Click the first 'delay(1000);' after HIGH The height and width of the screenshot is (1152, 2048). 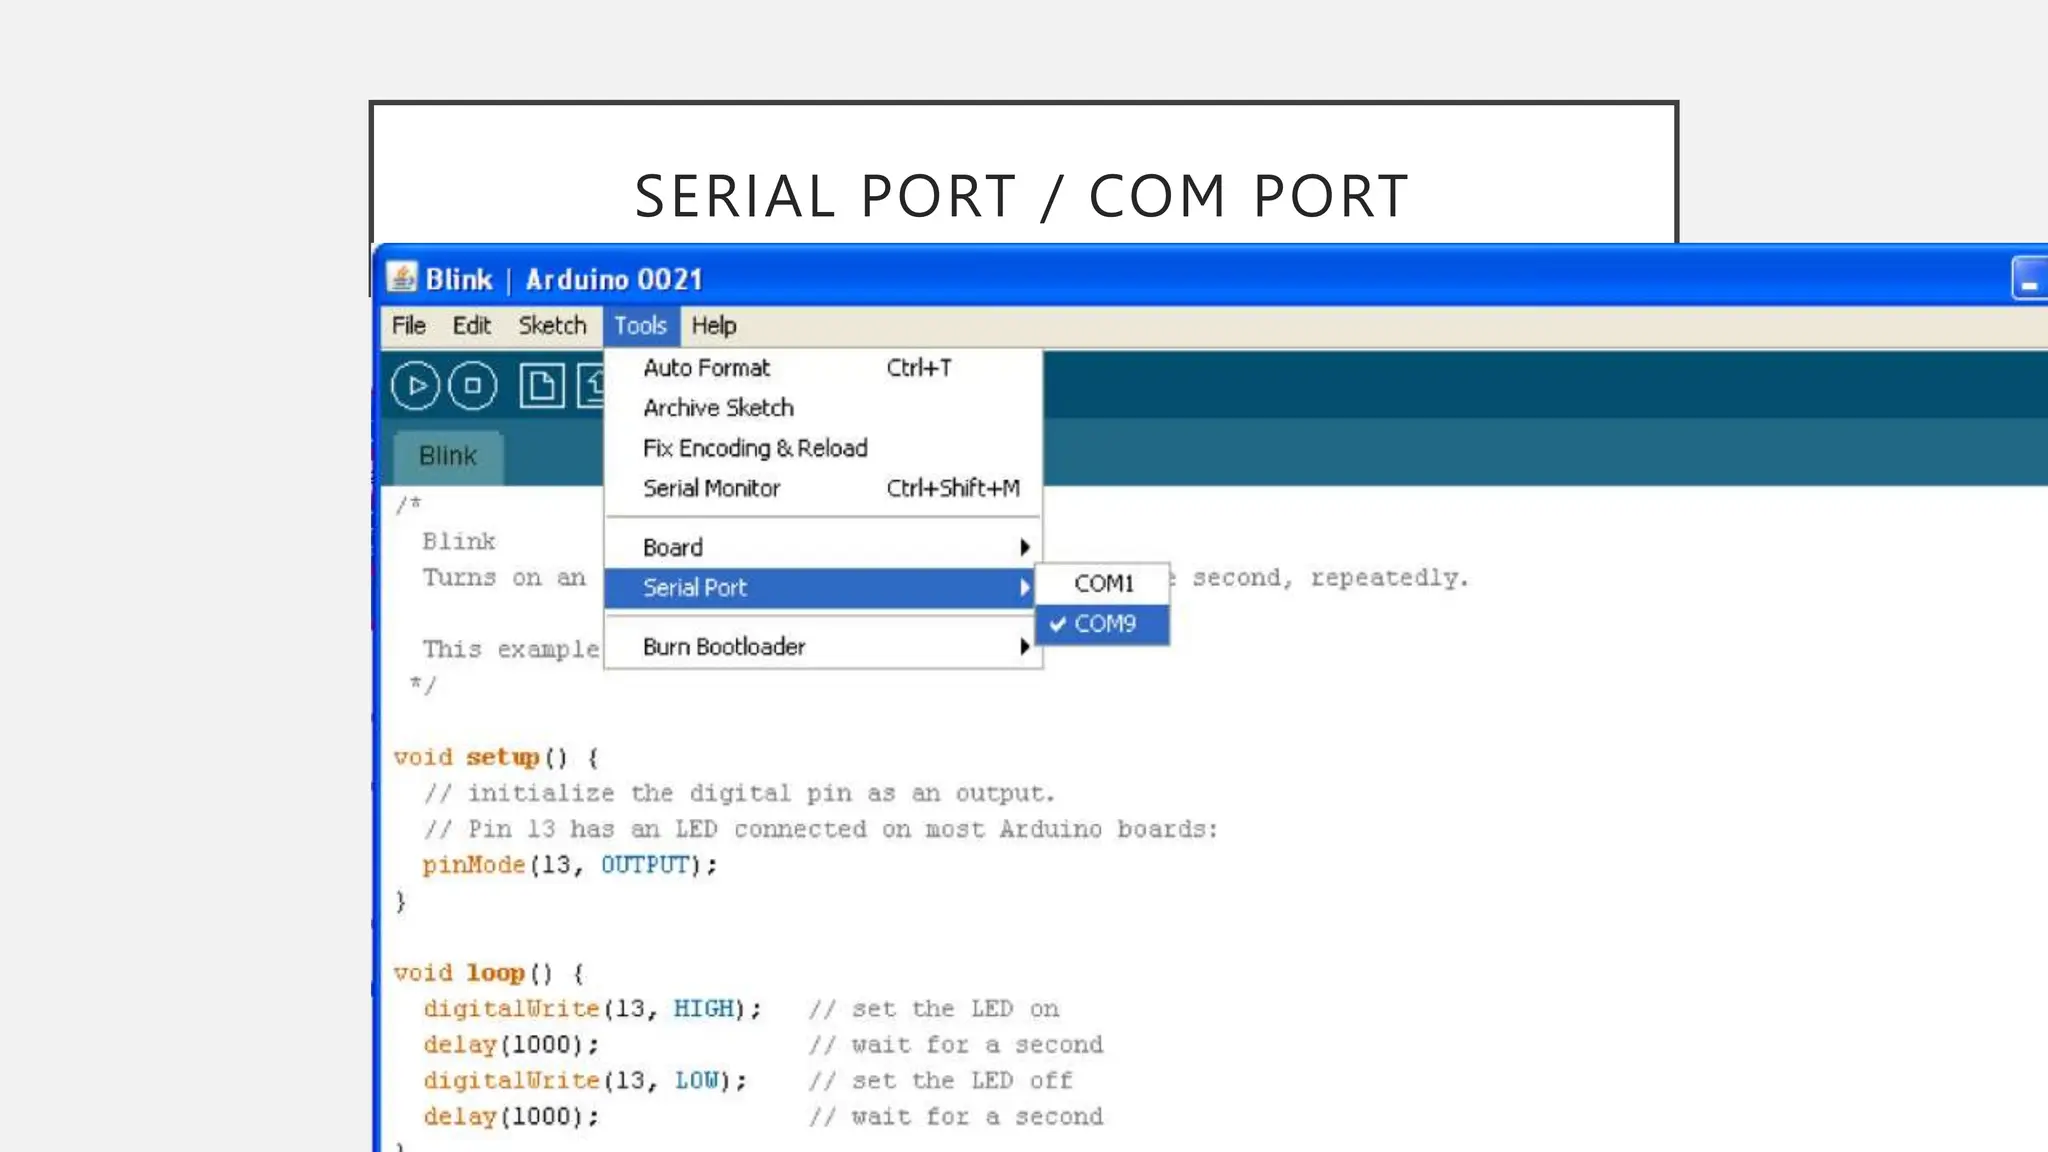(x=511, y=1045)
